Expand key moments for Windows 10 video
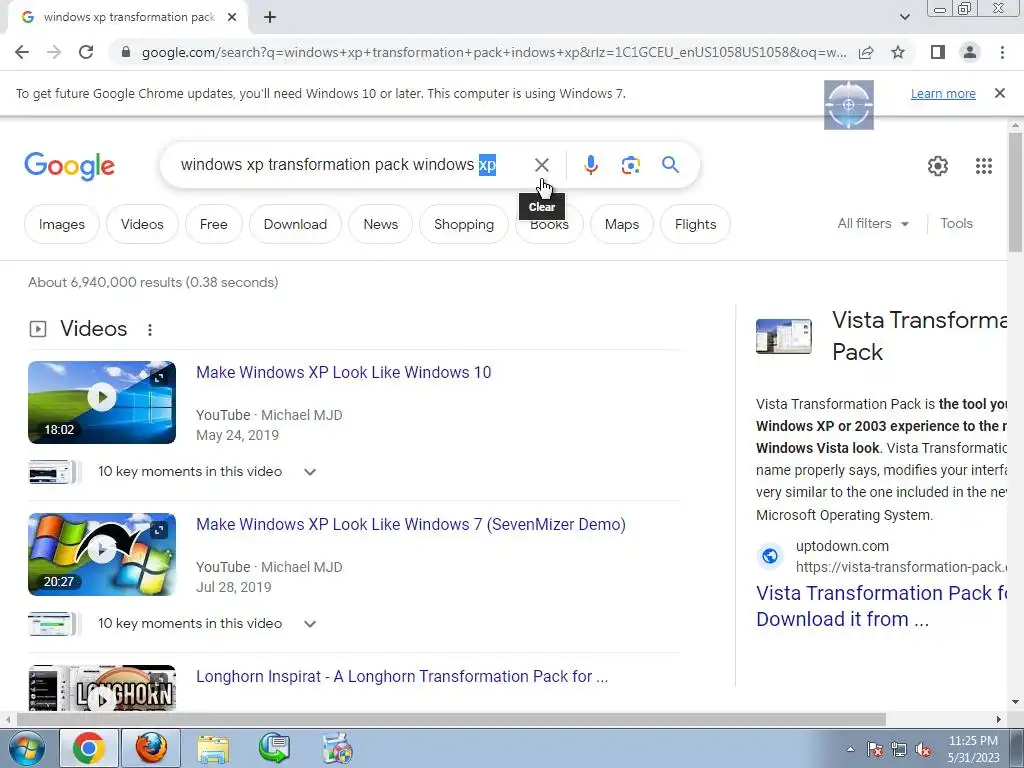The height and width of the screenshot is (768, 1024). (310, 472)
